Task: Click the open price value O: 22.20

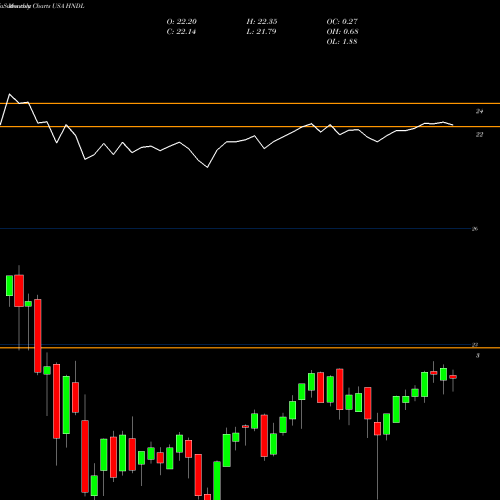Action: tap(182, 22)
